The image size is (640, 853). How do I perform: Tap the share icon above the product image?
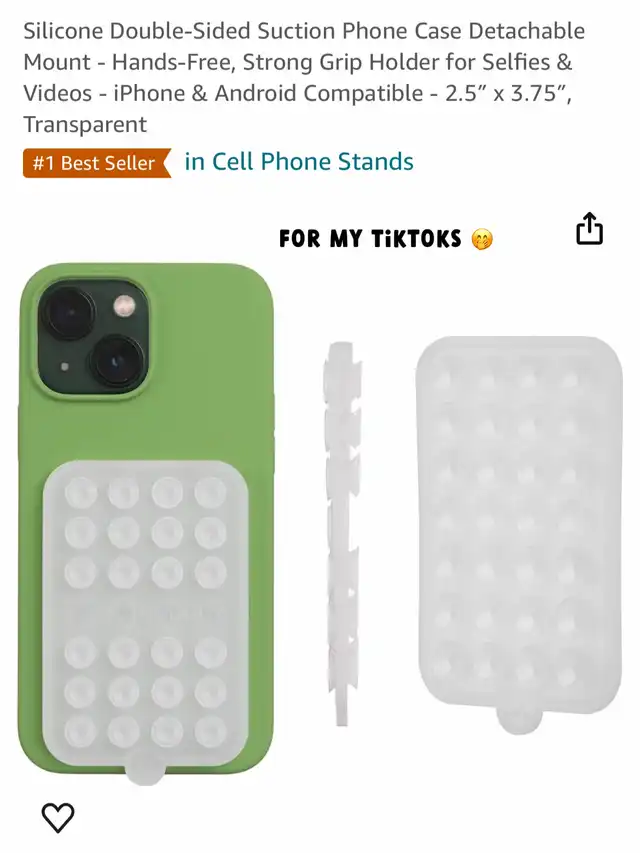(590, 228)
